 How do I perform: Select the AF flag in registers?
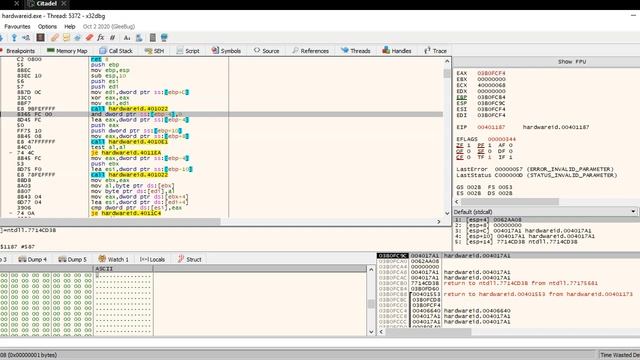(x=501, y=145)
